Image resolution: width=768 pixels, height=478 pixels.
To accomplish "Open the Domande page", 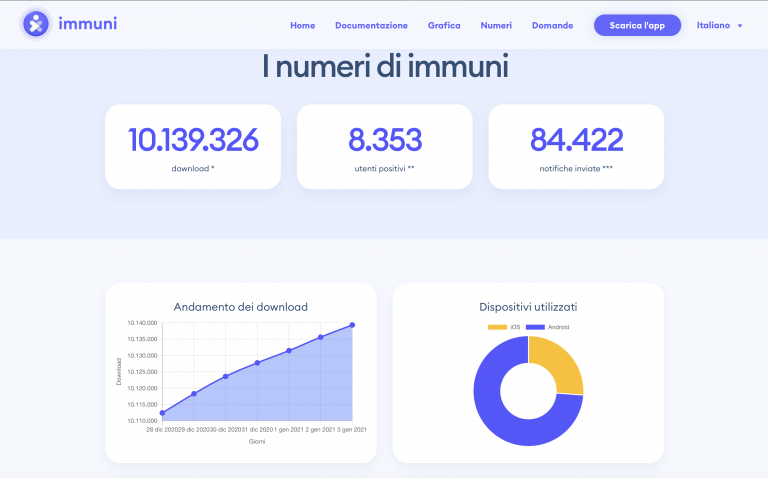I will (552, 25).
